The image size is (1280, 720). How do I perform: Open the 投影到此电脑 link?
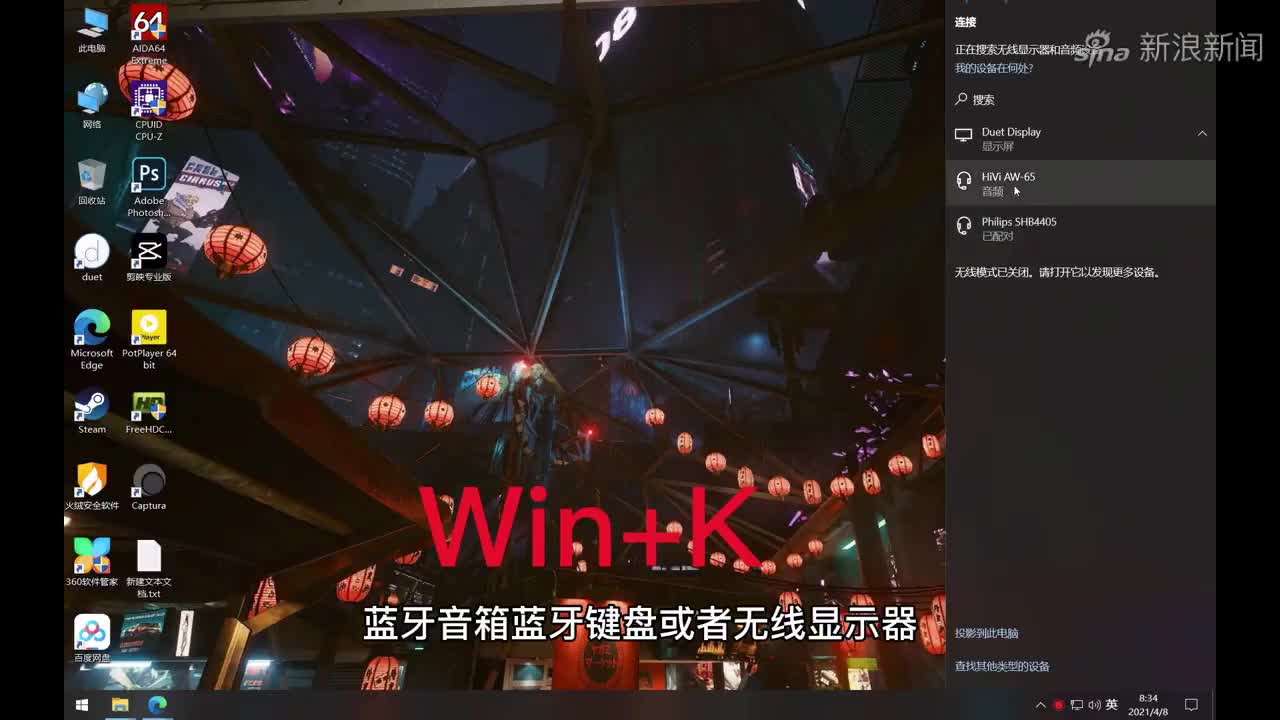(987, 633)
